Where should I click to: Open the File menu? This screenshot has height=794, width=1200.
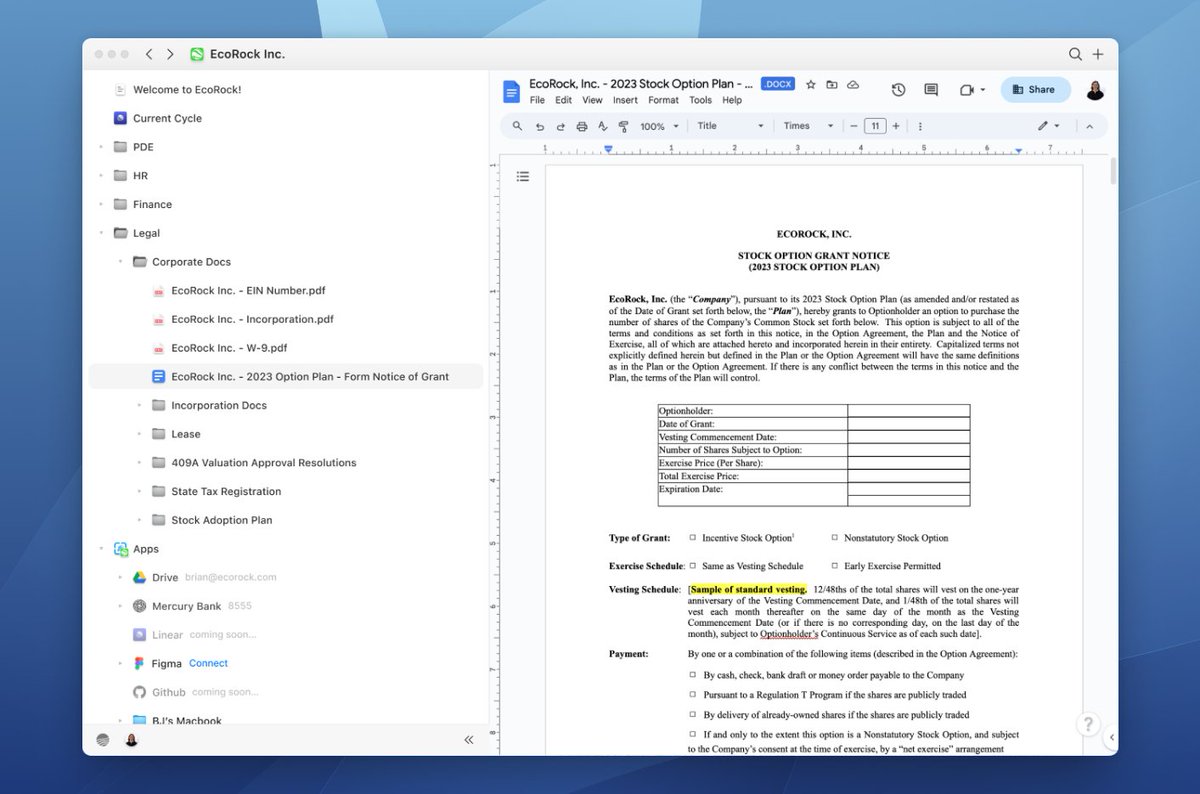[x=537, y=100]
